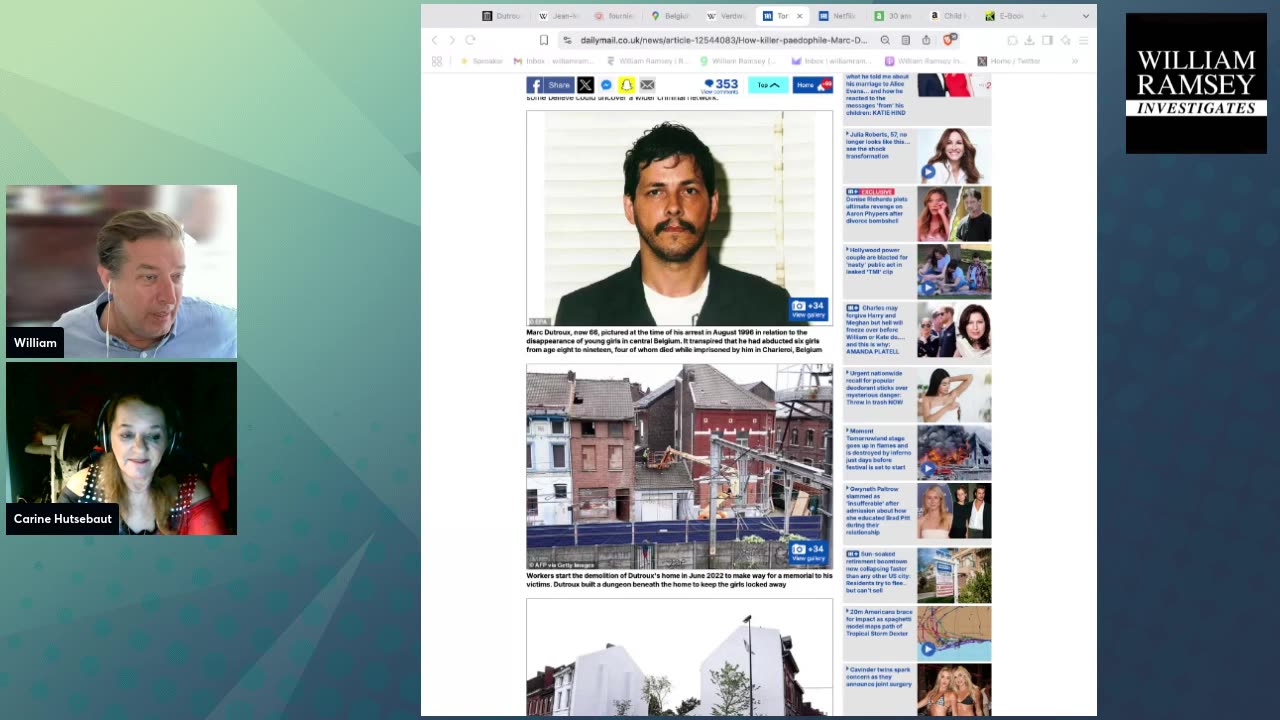The image size is (1280, 720).
Task: Bookmark this page with the bookmark icon
Action: (544, 40)
